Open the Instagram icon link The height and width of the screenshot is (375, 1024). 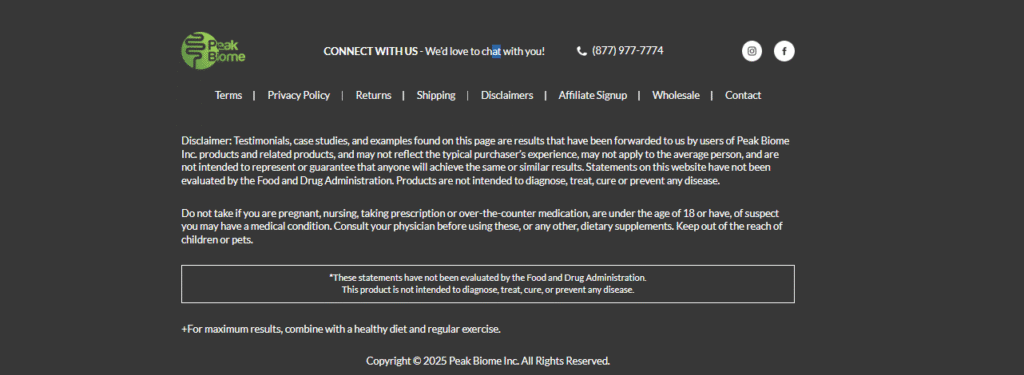(752, 51)
